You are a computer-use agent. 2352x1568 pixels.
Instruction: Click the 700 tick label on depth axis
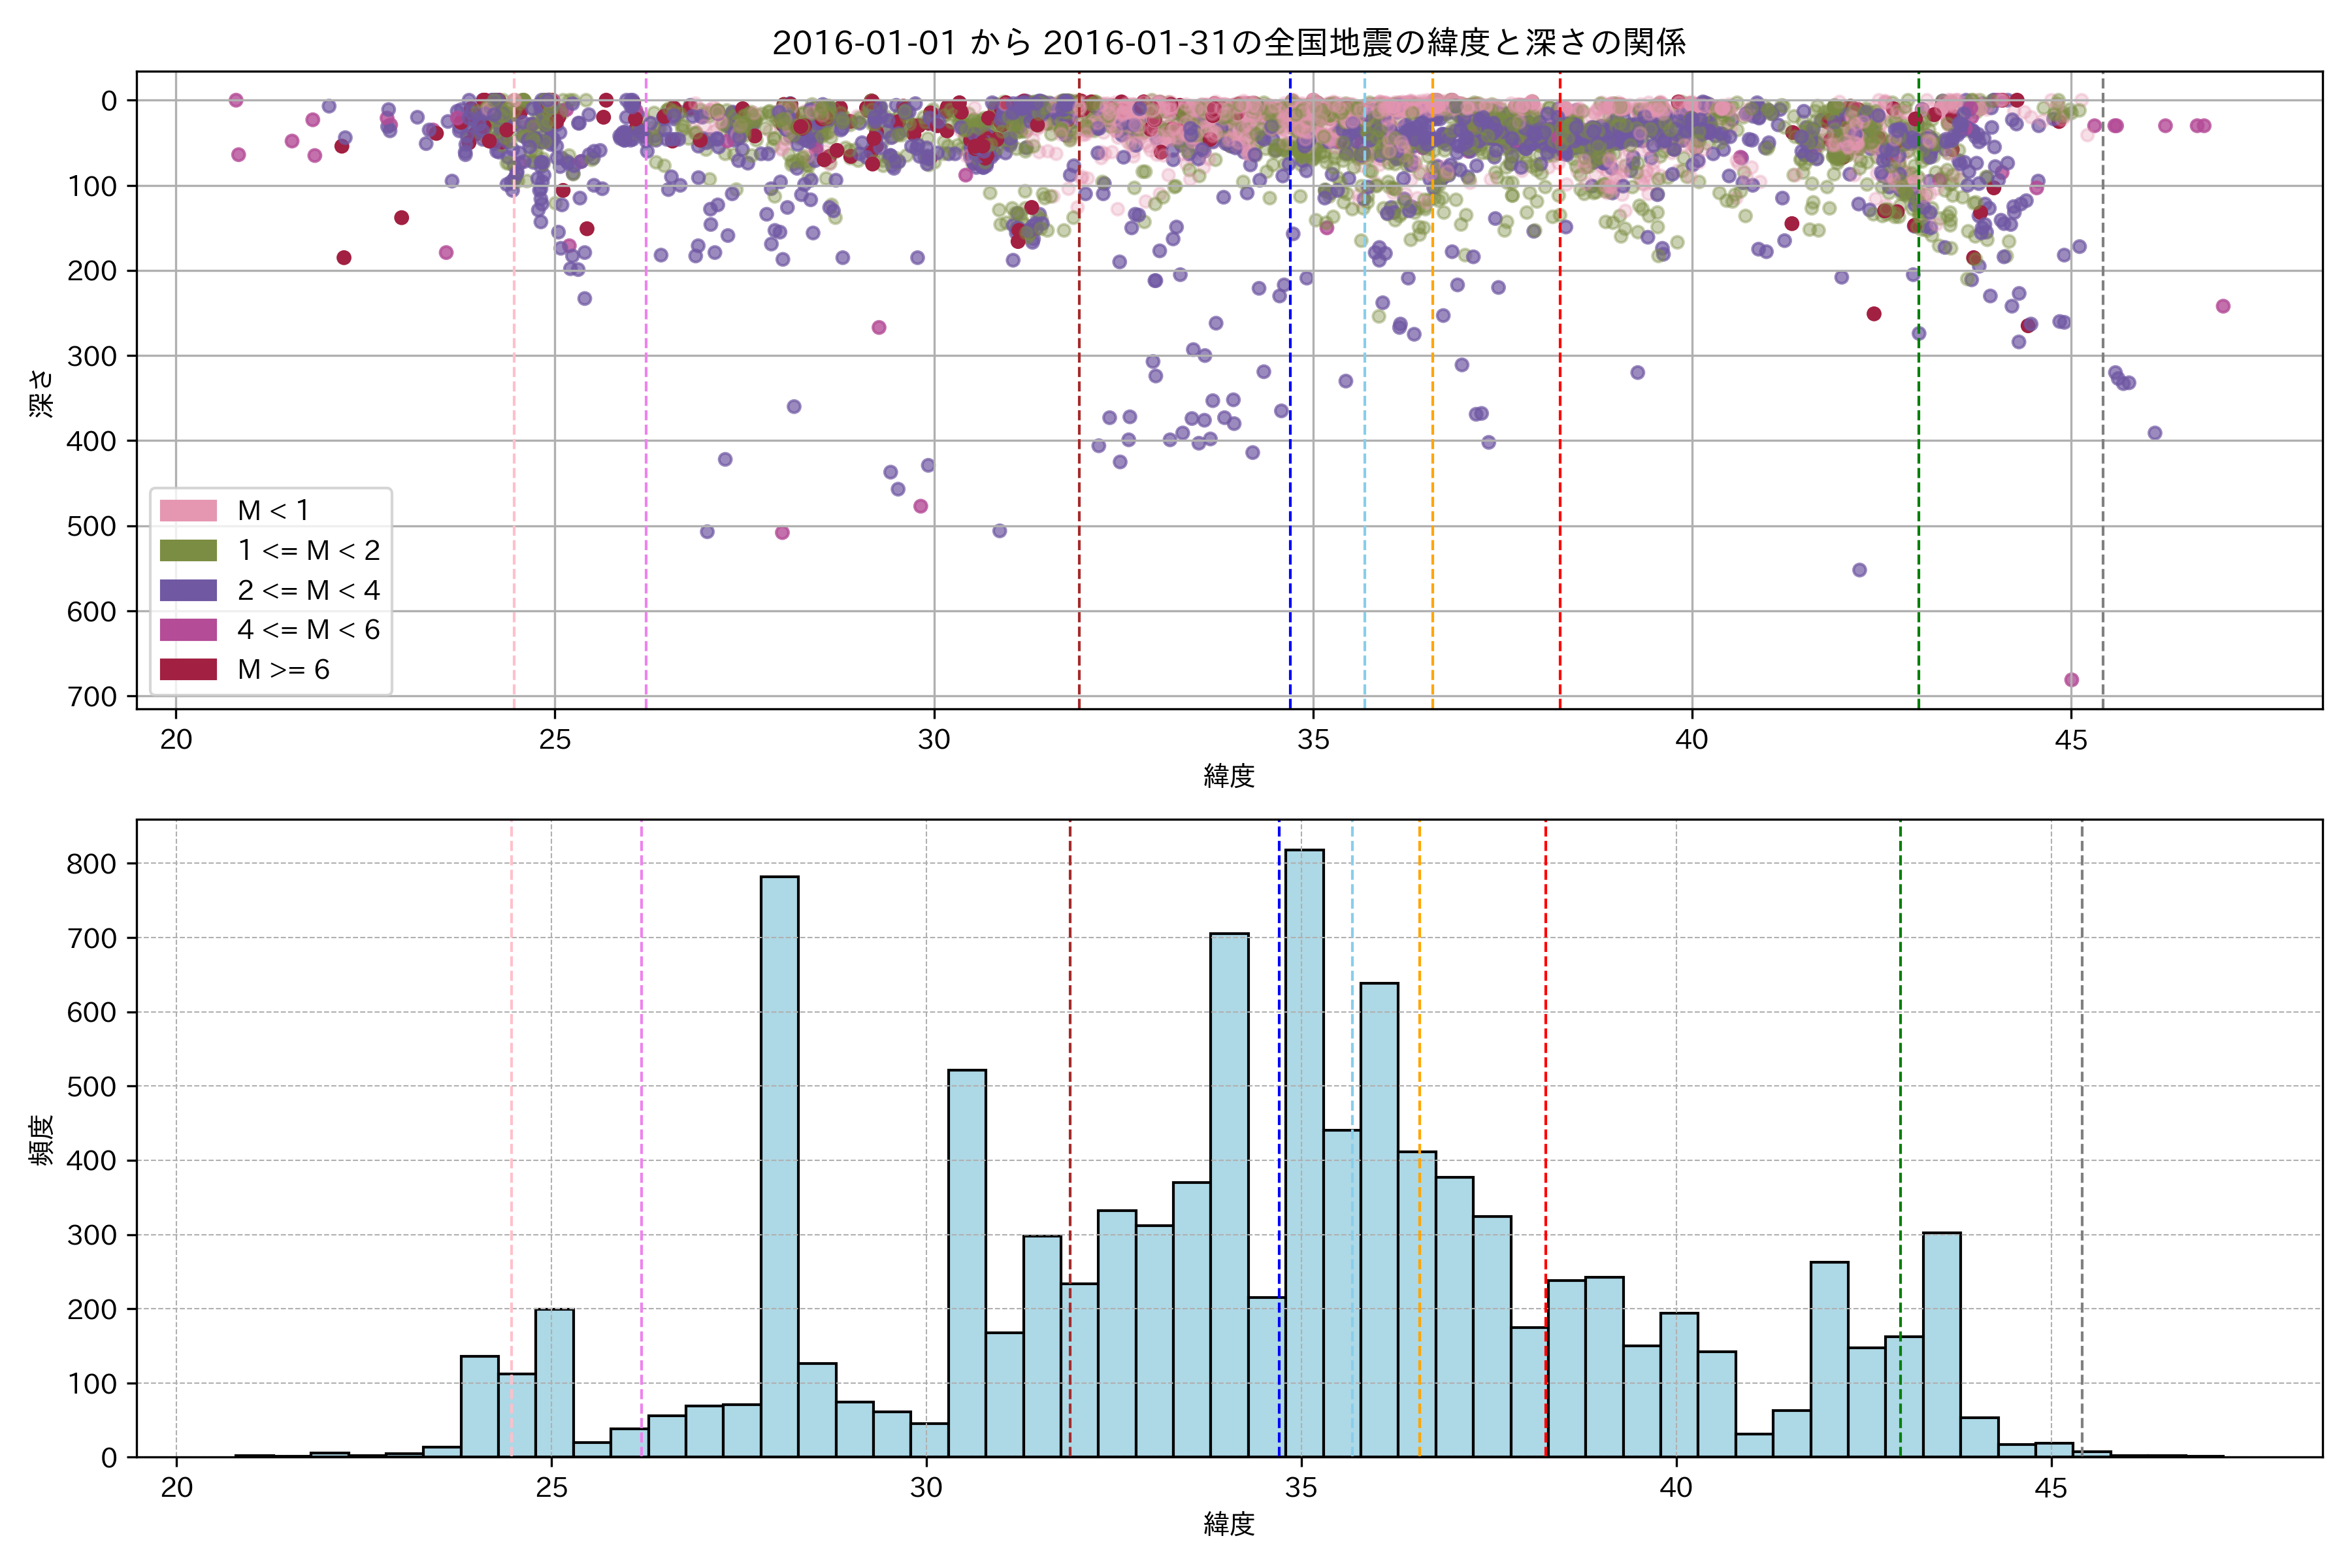92,696
